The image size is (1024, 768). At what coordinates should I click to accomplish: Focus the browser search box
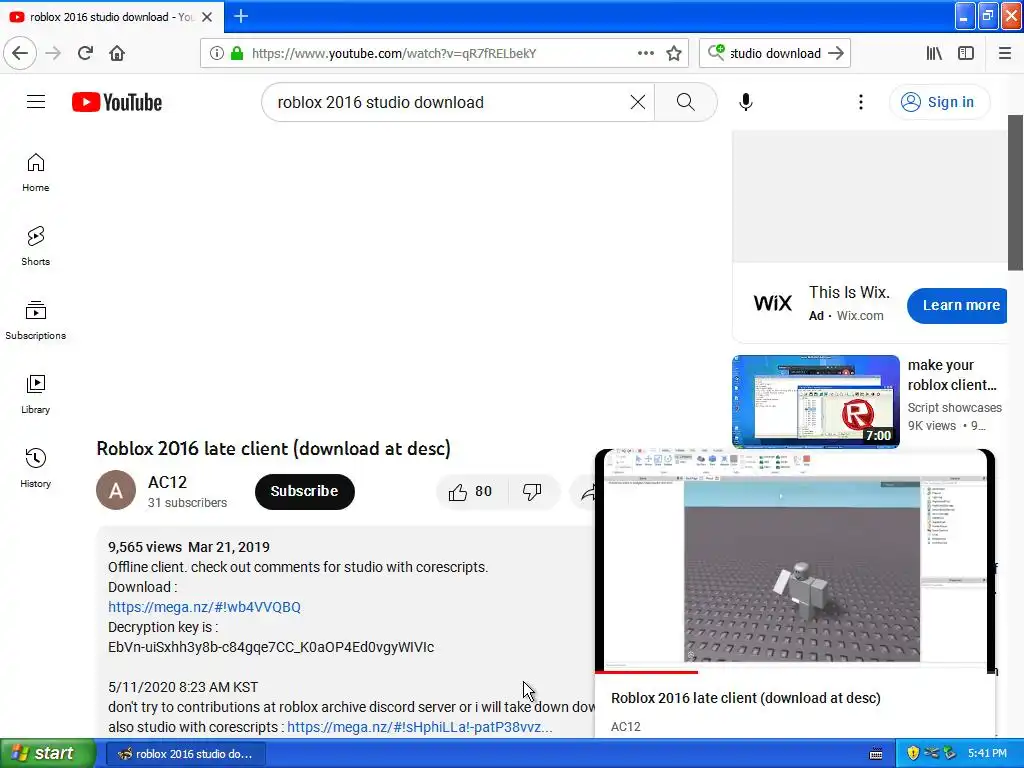pyautogui.click(x=775, y=53)
